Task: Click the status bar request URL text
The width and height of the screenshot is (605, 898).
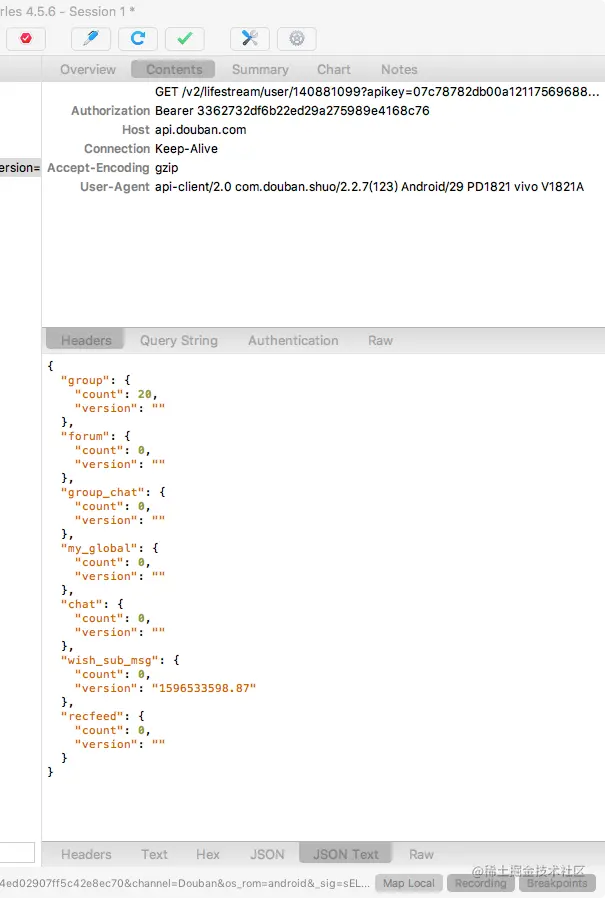Action: tap(185, 883)
